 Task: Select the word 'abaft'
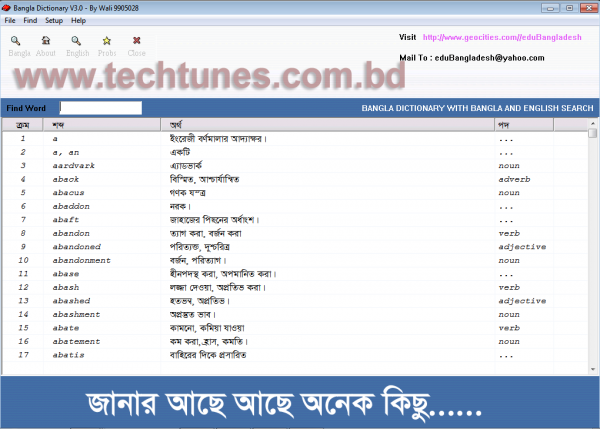[x=66, y=220]
